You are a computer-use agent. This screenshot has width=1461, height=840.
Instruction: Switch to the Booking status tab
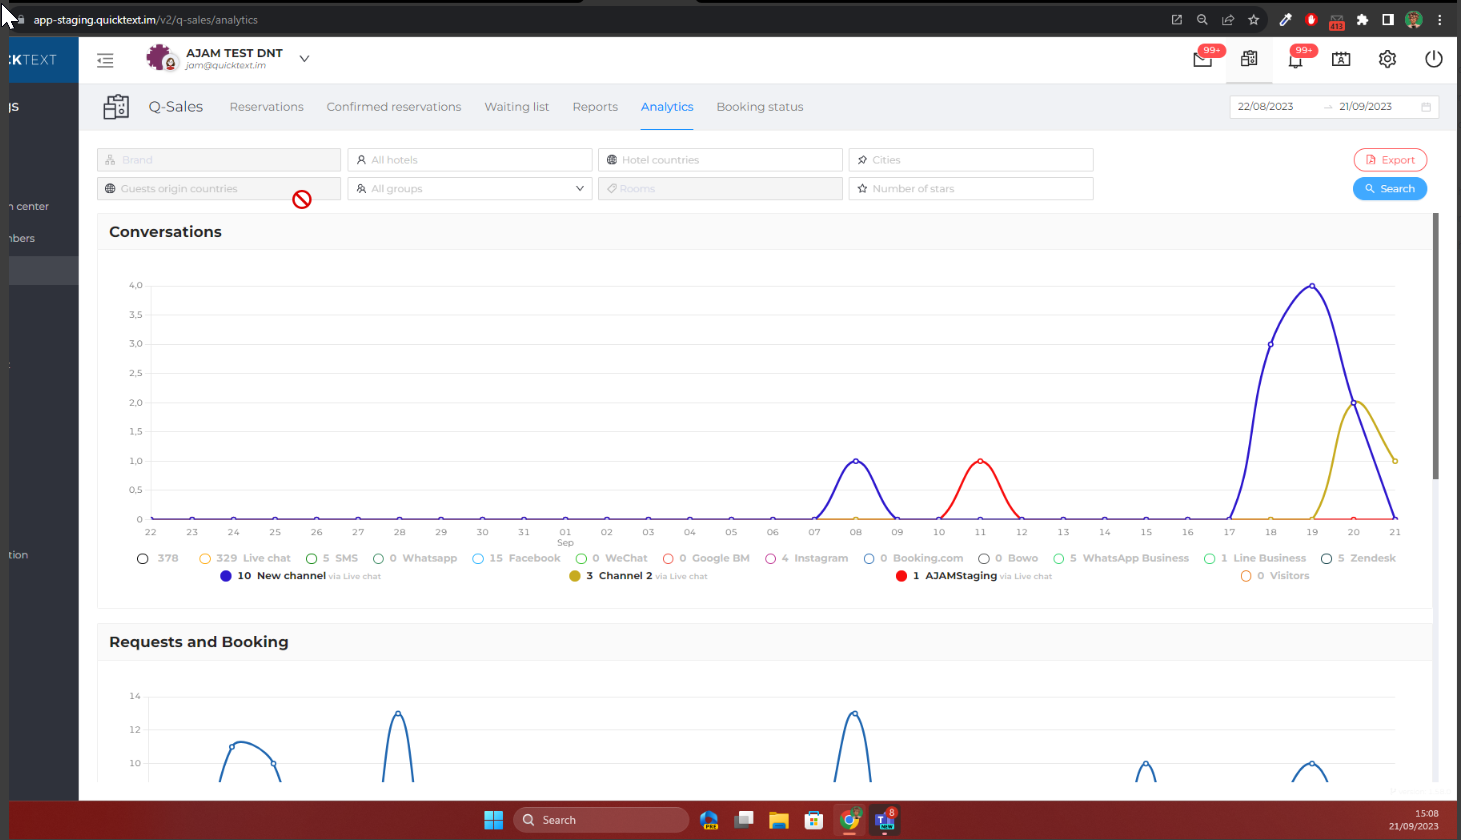pos(759,107)
